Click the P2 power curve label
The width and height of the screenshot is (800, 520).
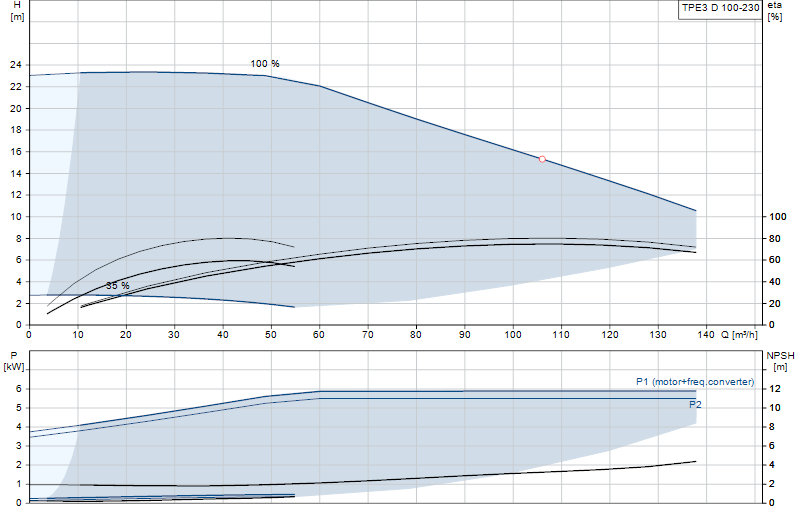(x=695, y=405)
